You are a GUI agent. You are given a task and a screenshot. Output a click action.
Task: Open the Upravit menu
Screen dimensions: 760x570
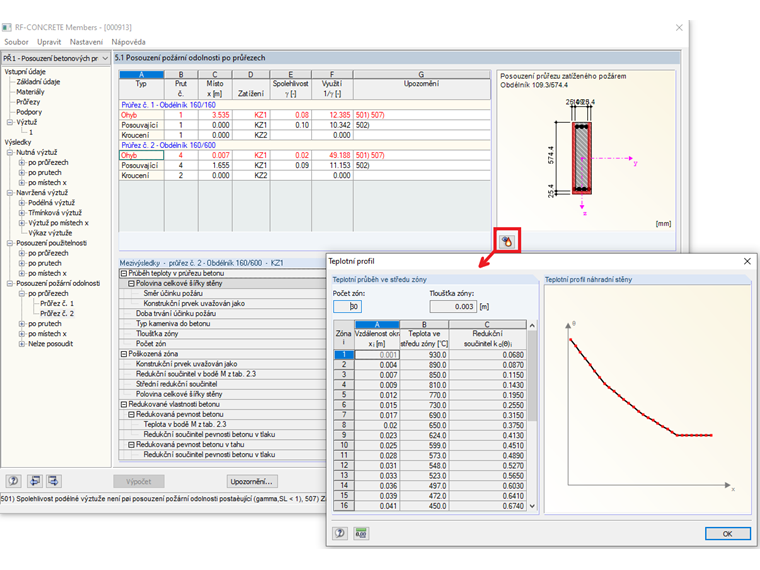tap(49, 42)
